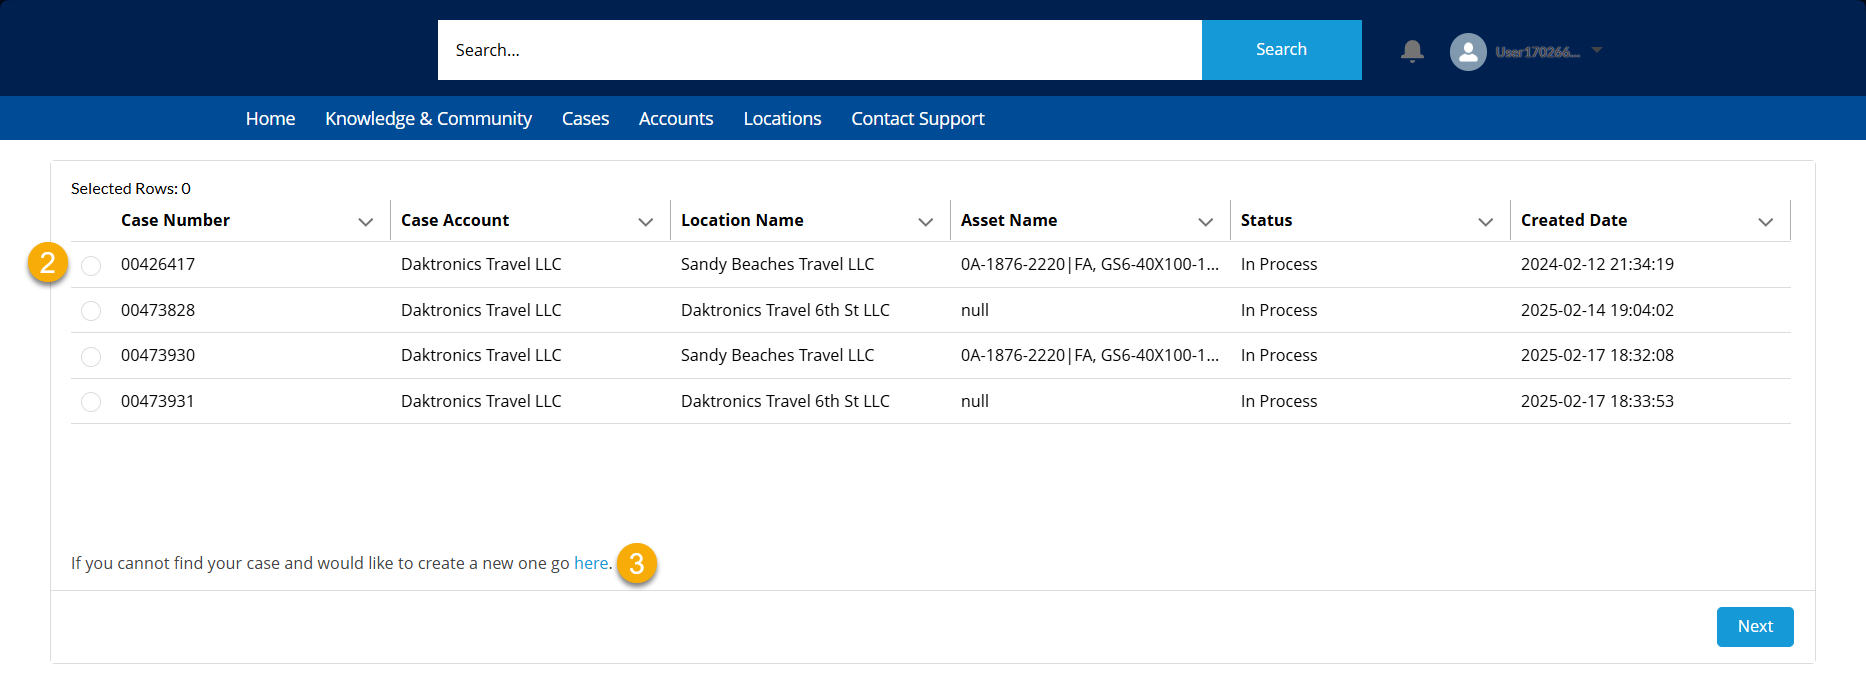The image size is (1866, 693).
Task: Open the user profile avatar icon
Action: [1468, 52]
